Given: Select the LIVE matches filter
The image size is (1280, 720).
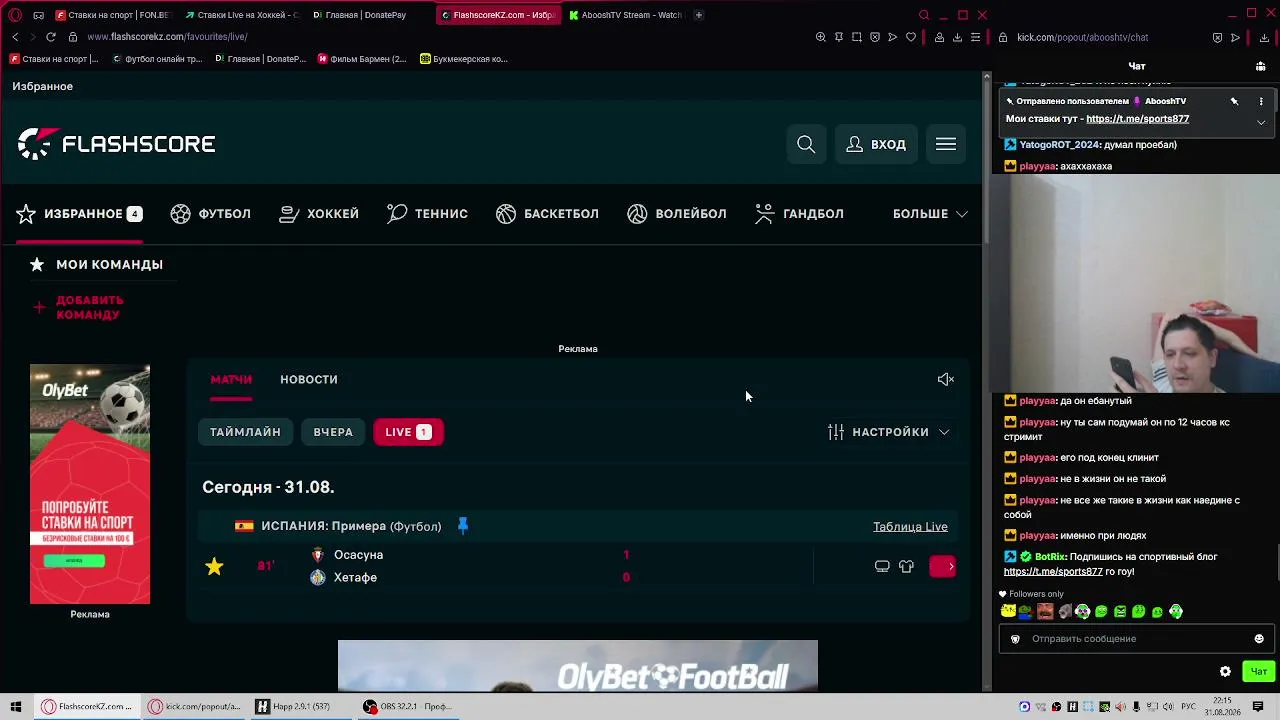Looking at the screenshot, I should click(408, 432).
